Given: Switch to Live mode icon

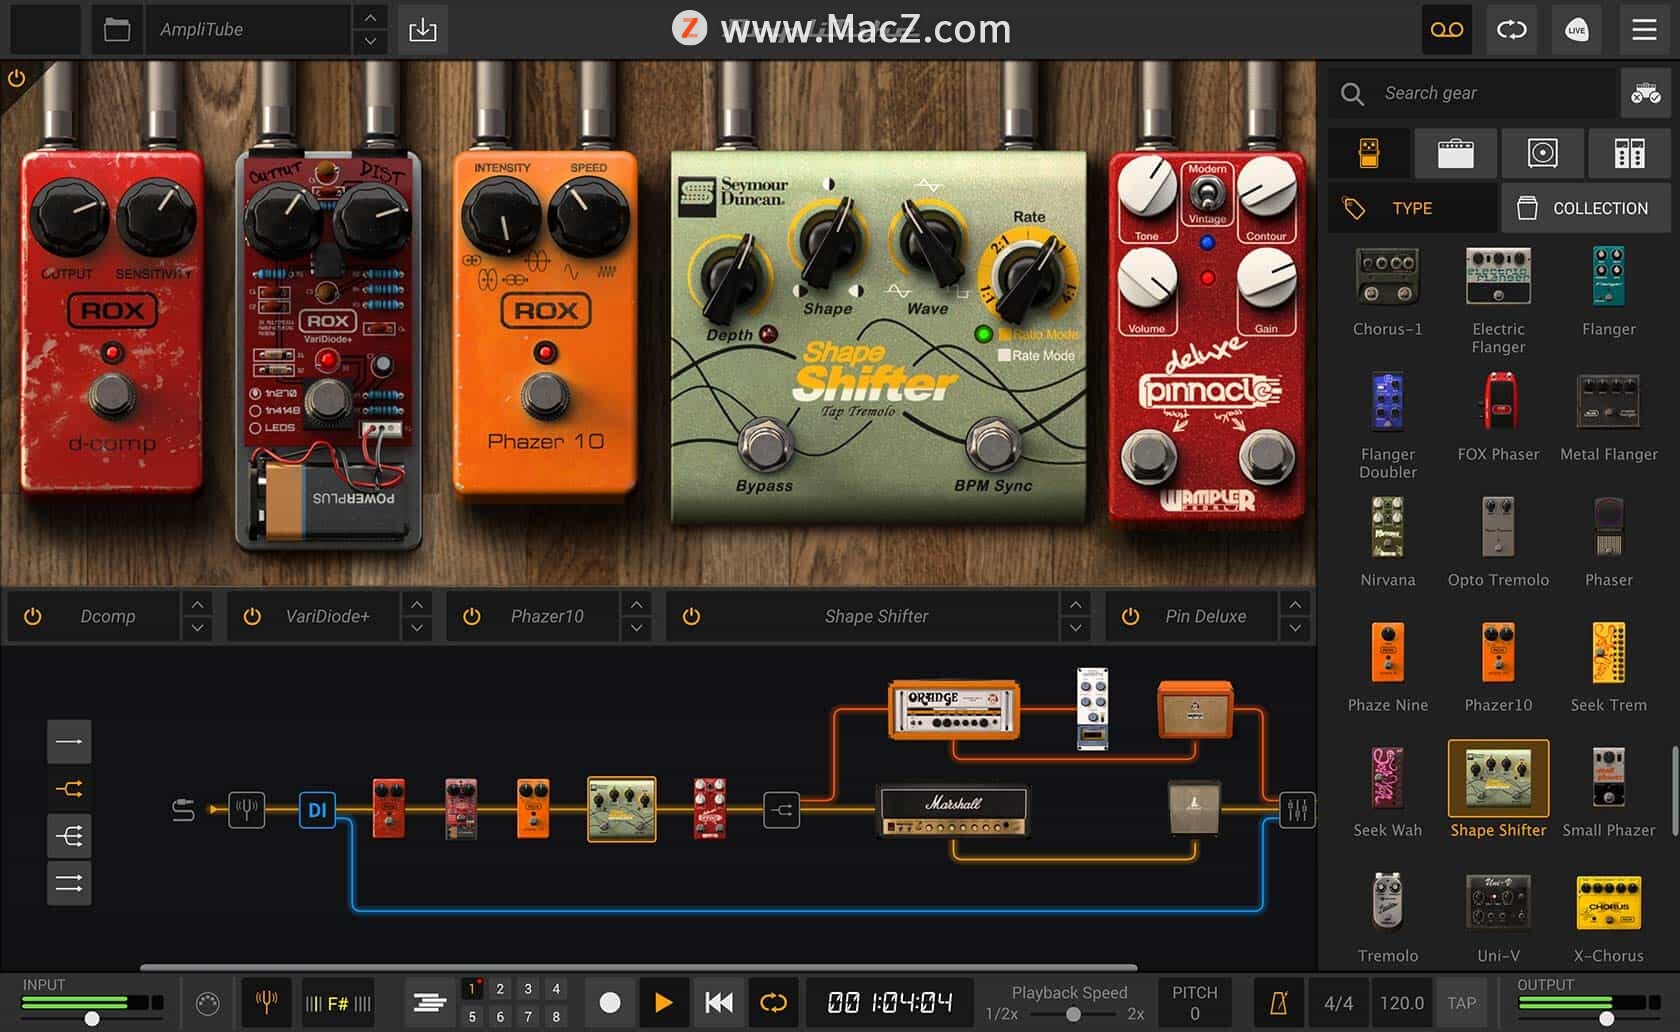Looking at the screenshot, I should (x=1576, y=30).
